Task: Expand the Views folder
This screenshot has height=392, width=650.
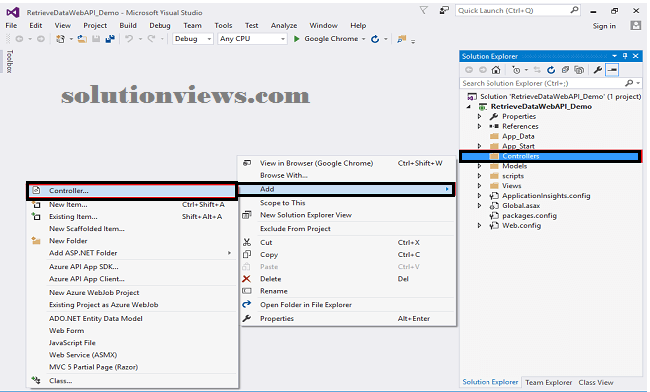Action: (479, 186)
